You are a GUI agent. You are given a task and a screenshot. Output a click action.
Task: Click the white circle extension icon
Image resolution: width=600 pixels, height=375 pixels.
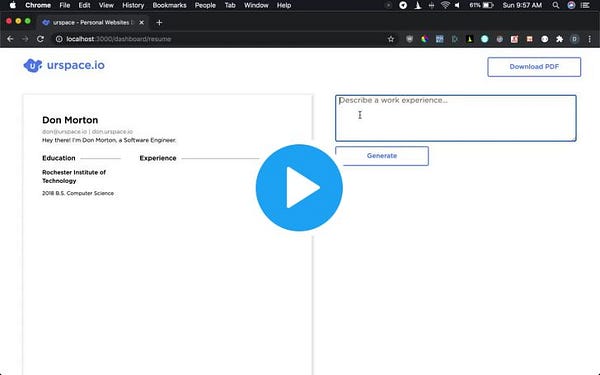(x=545, y=39)
